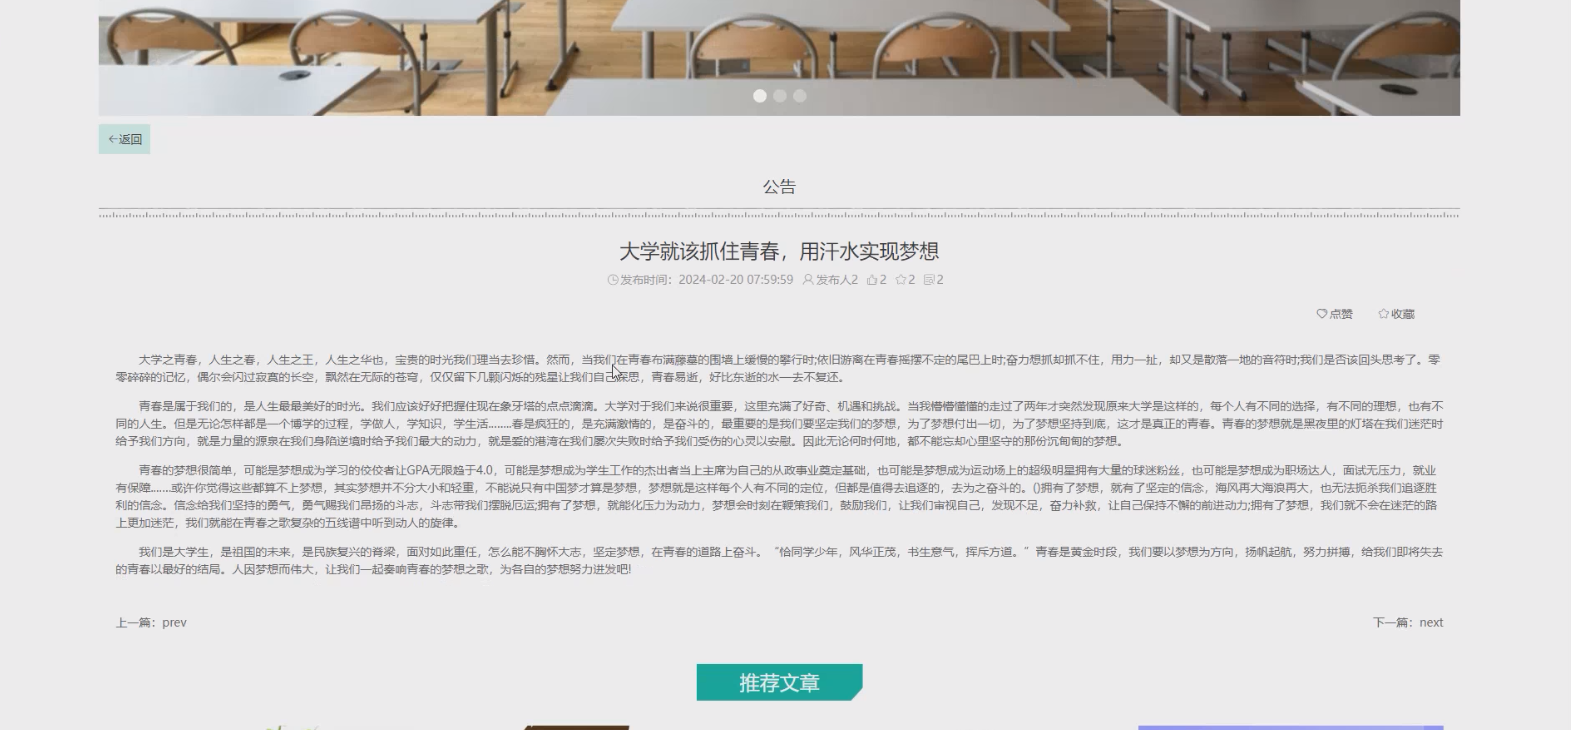This screenshot has height=730, width=1571.
Task: Click the thumbs-up count icon
Action: pyautogui.click(x=872, y=280)
